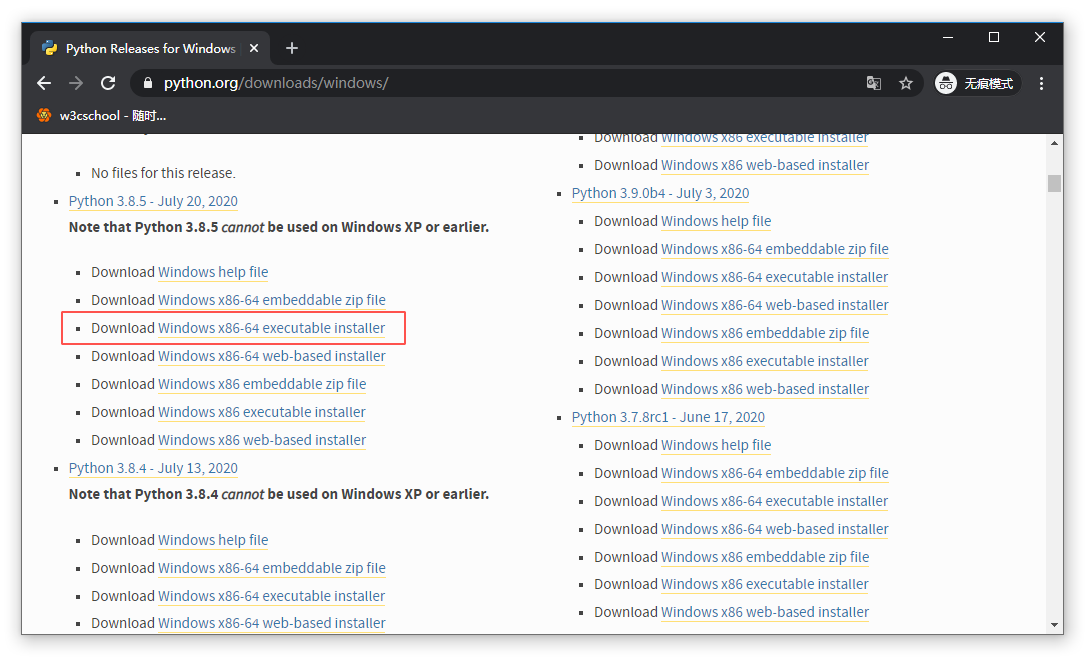1086x658 pixels.
Task: Select the Python Releases for Windows tab
Action: click(150, 48)
